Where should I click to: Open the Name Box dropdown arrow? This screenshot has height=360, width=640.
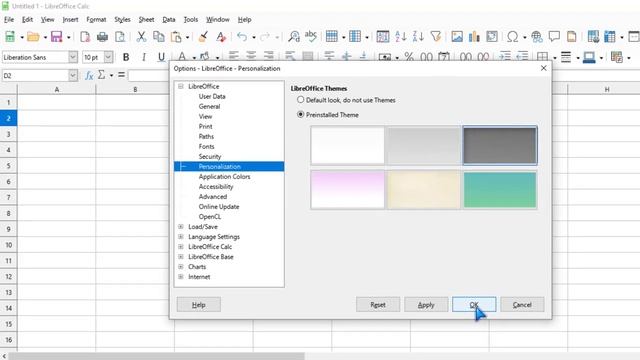(x=73, y=76)
